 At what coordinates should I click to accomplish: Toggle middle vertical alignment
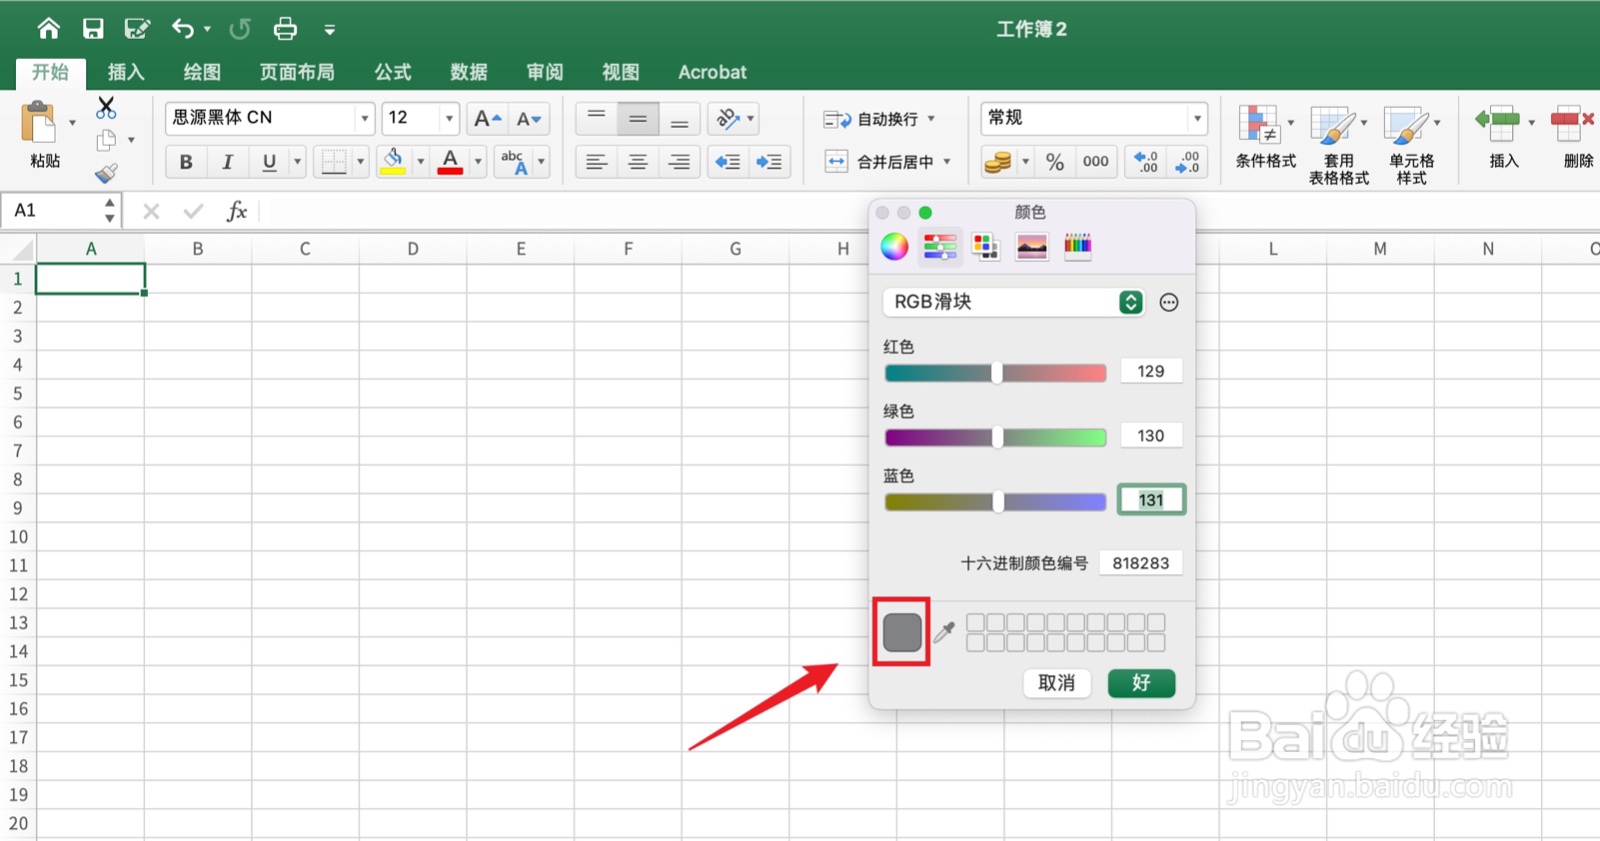pos(638,119)
